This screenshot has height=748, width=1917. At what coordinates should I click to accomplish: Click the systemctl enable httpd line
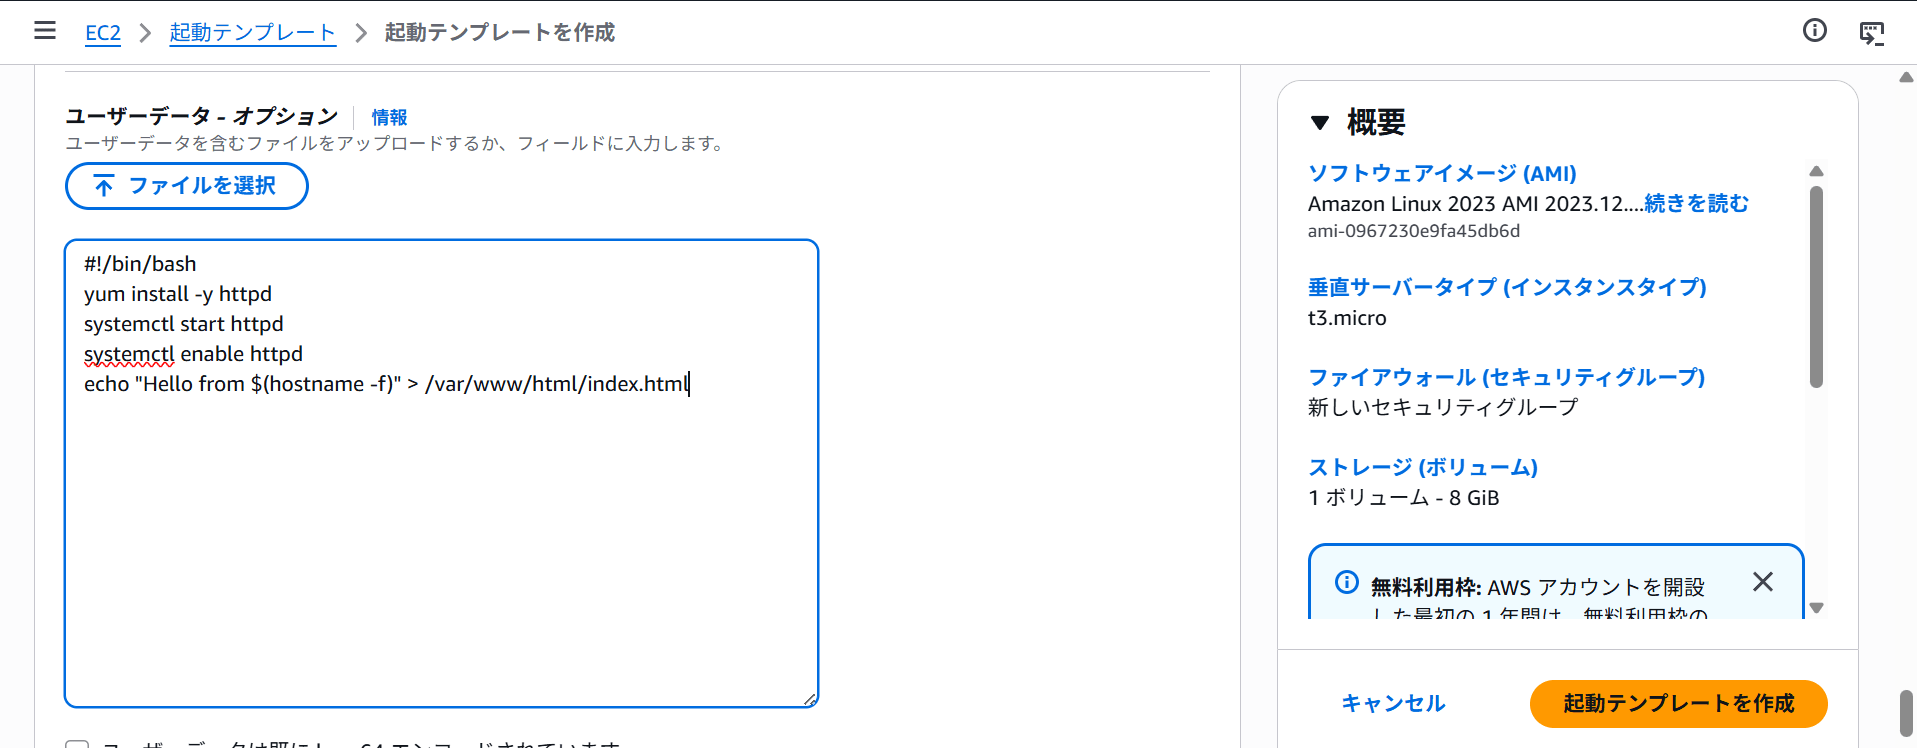click(193, 354)
